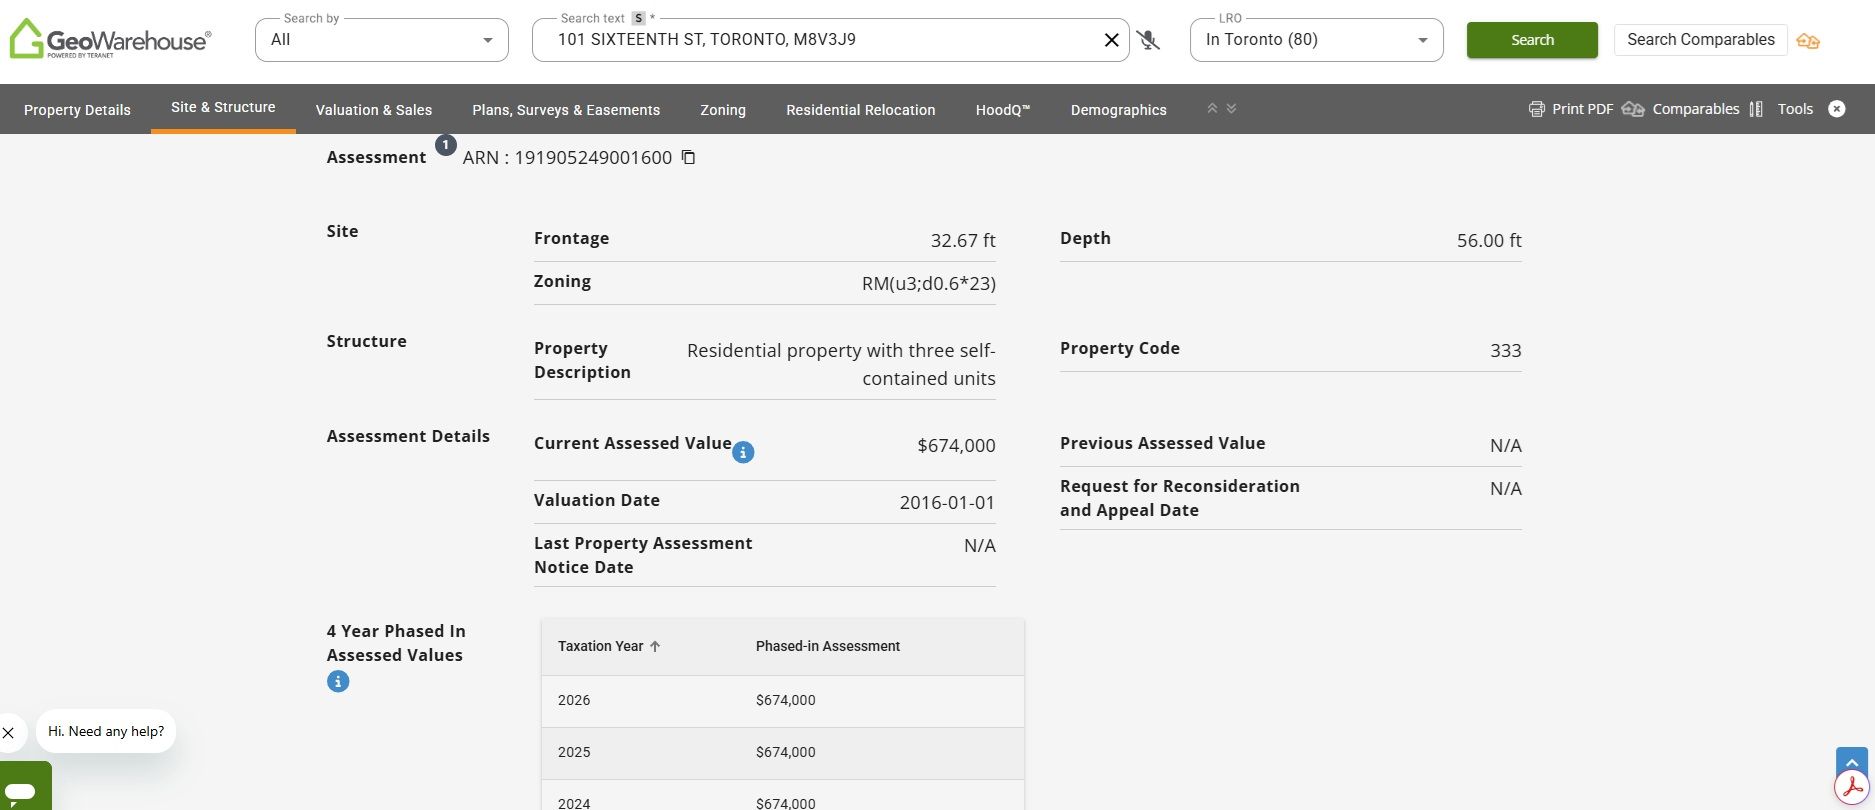The height and width of the screenshot is (810, 1875).
Task: Dismiss the 'Hi. Need any help?' chat bubble
Action: coord(9,732)
